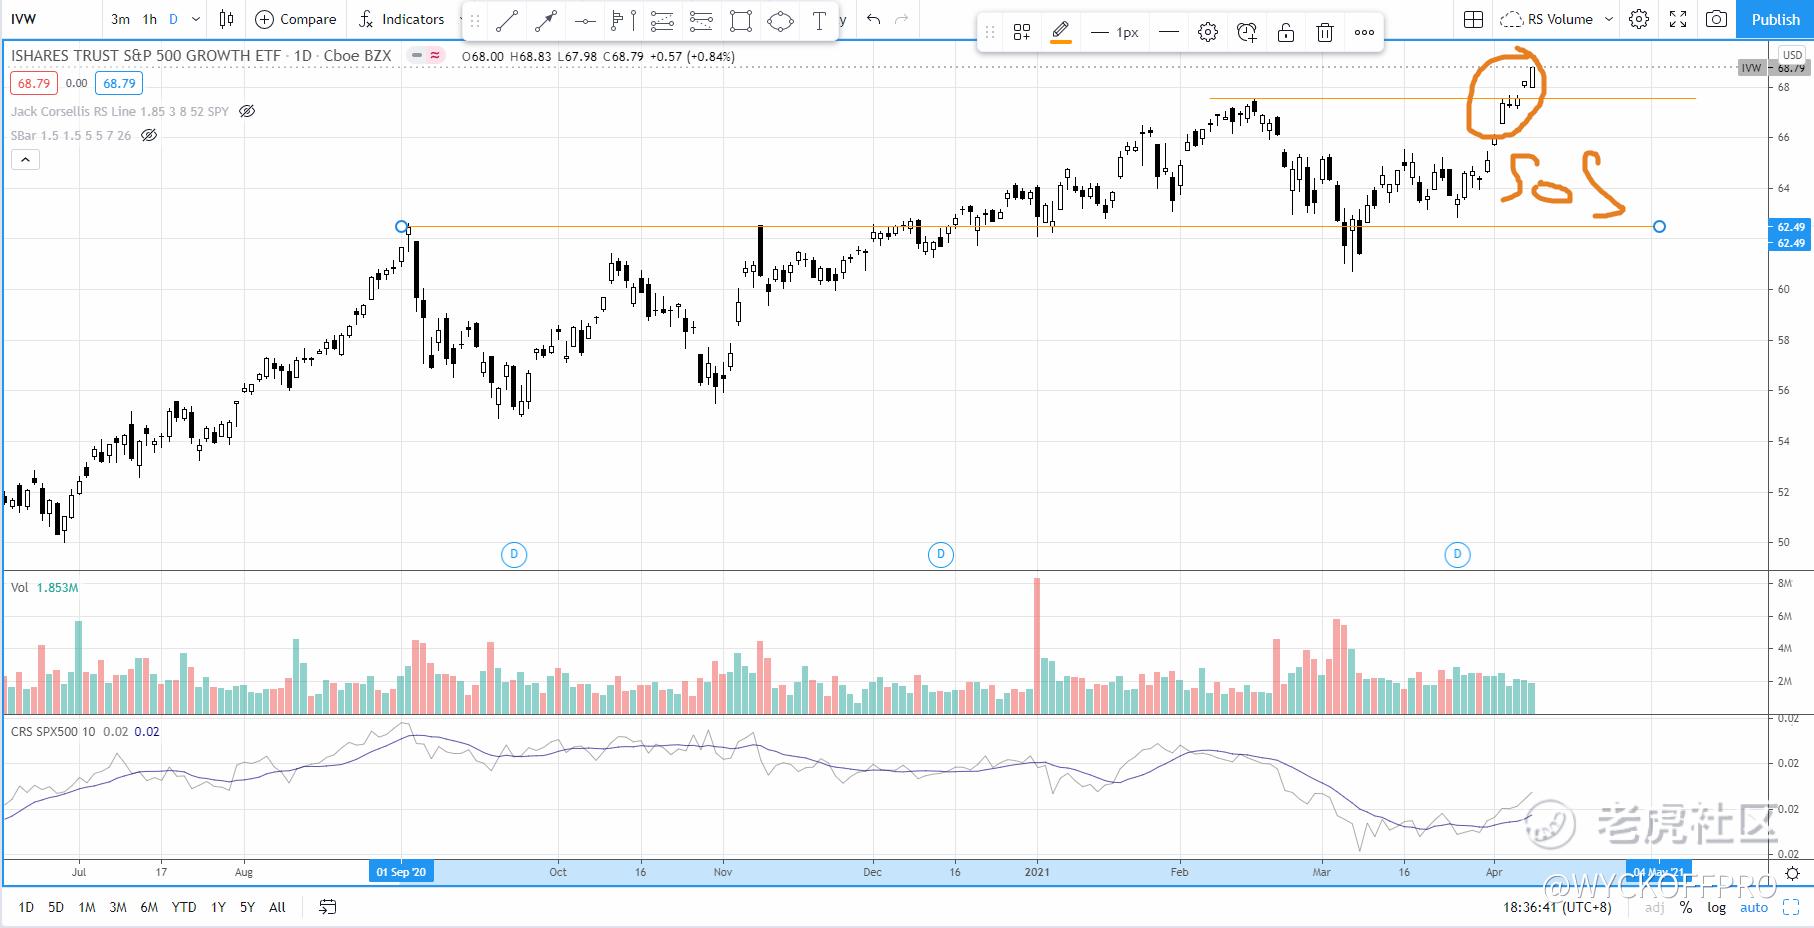The width and height of the screenshot is (1814, 928).
Task: Collapse the indicator legend chevron
Action: (x=25, y=159)
